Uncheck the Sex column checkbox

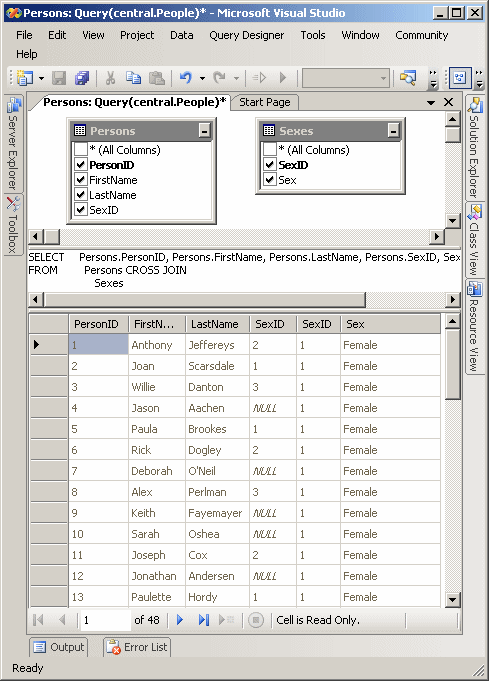tap(270, 179)
